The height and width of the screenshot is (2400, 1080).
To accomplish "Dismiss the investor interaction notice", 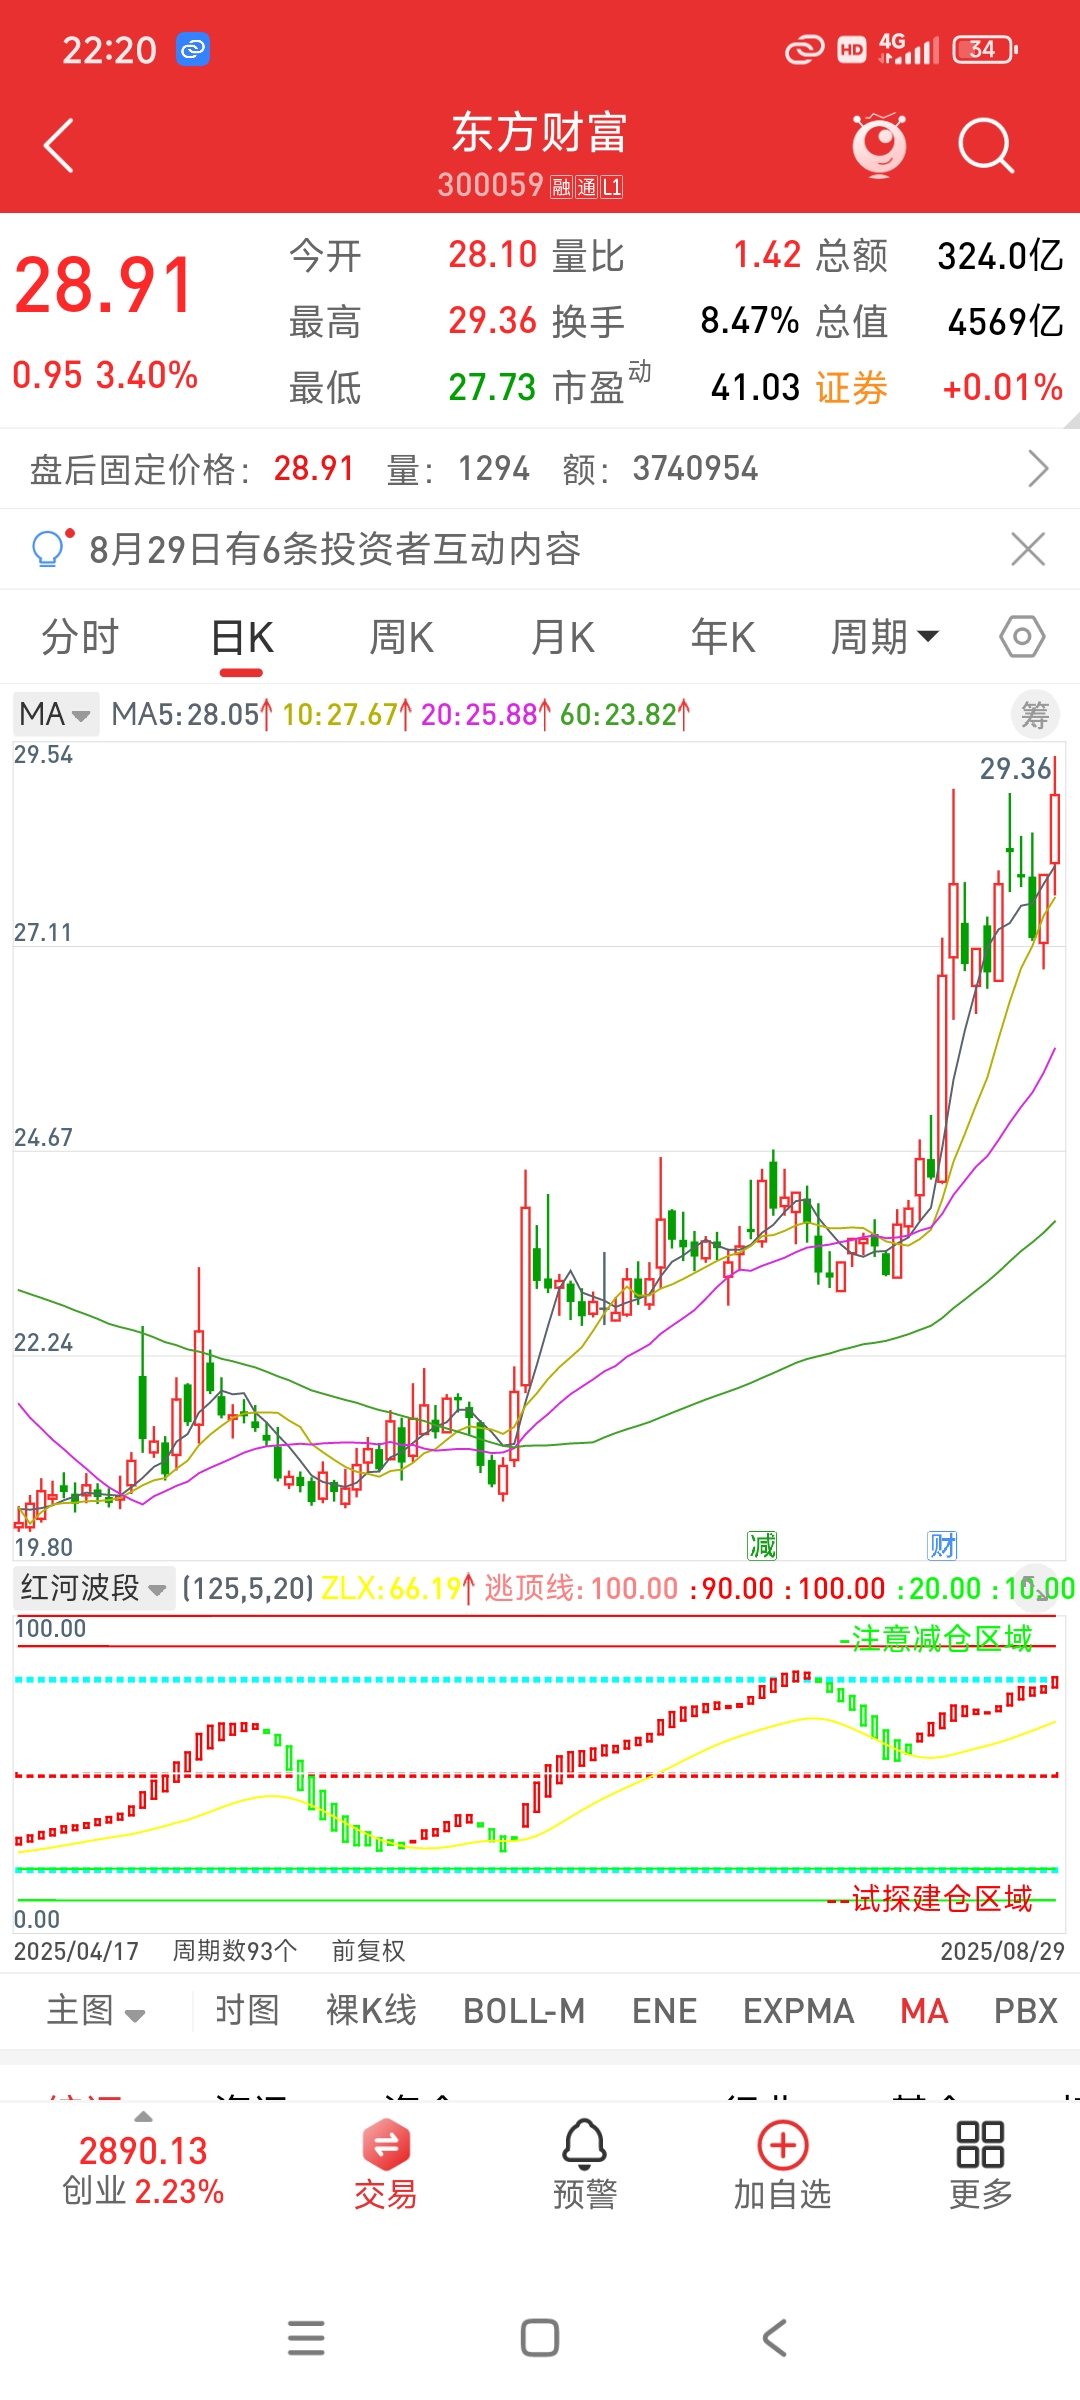I will click(1028, 549).
